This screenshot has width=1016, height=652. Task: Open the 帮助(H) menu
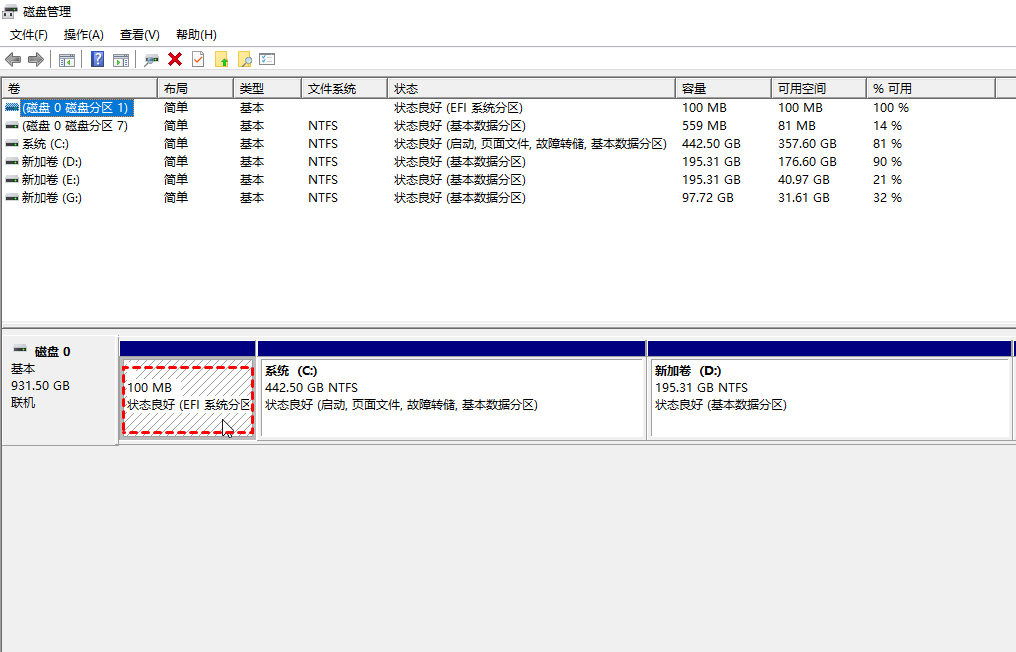pyautogui.click(x=196, y=35)
